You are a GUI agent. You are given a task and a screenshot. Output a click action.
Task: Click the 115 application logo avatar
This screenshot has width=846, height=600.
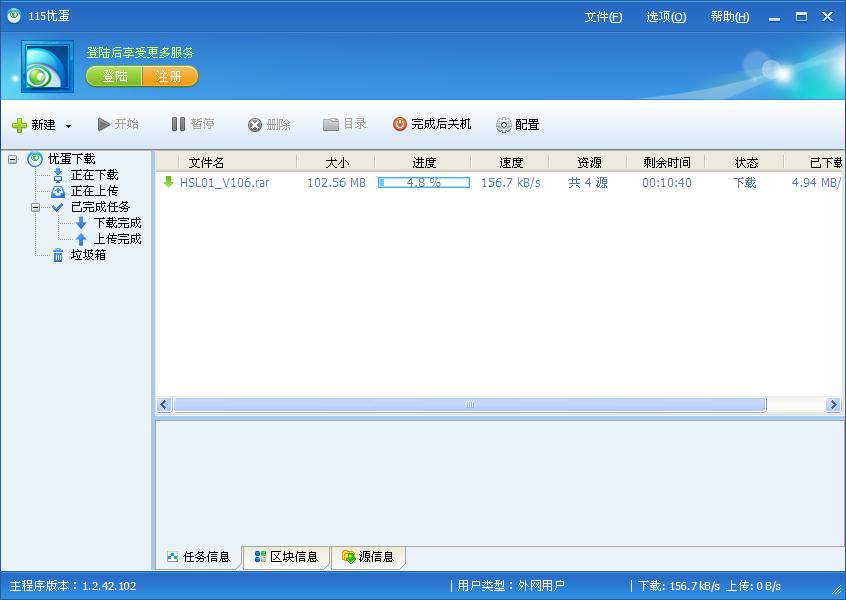[41, 68]
